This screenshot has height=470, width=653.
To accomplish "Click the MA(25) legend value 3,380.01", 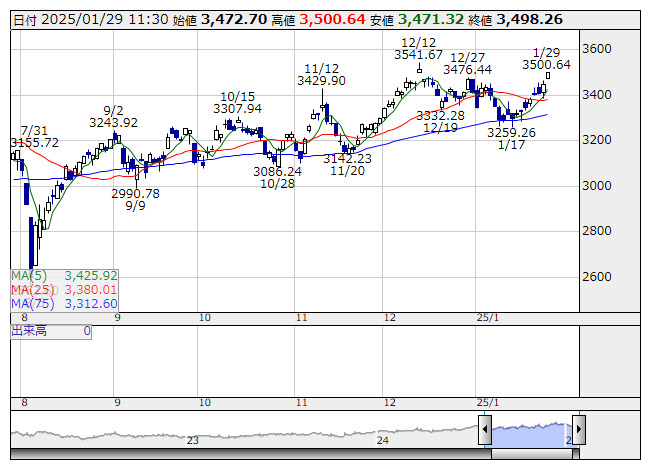I will (91, 290).
